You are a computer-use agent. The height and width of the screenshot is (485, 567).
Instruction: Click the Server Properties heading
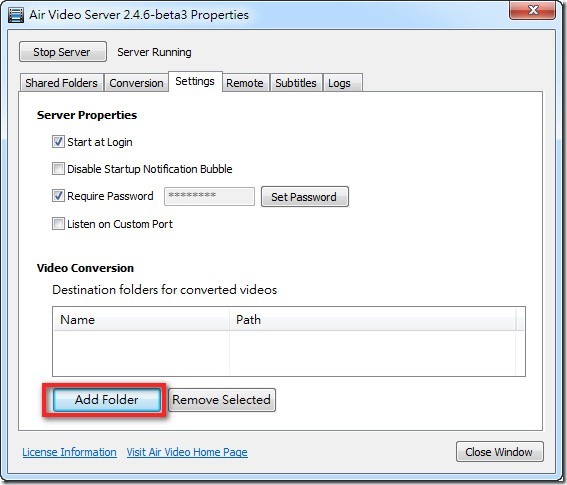tap(87, 115)
